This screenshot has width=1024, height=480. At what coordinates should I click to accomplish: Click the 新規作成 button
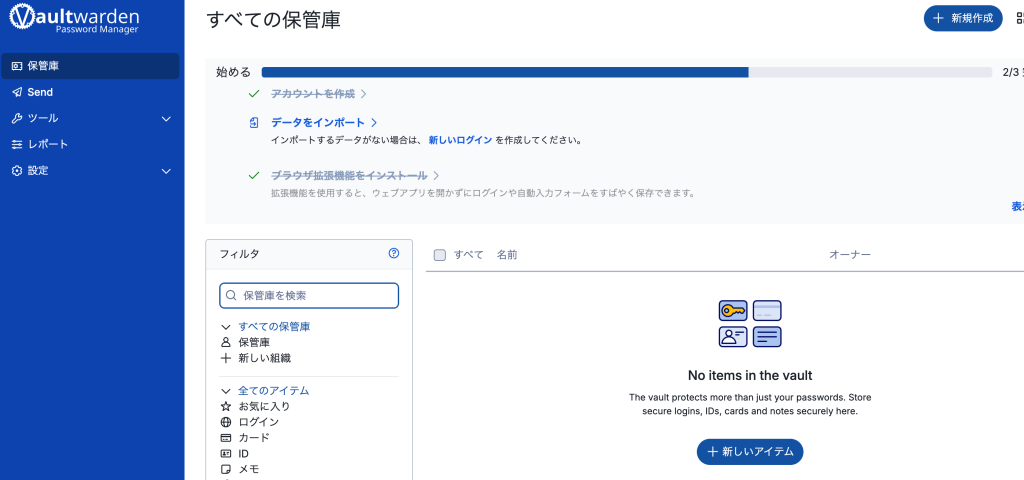[962, 18]
